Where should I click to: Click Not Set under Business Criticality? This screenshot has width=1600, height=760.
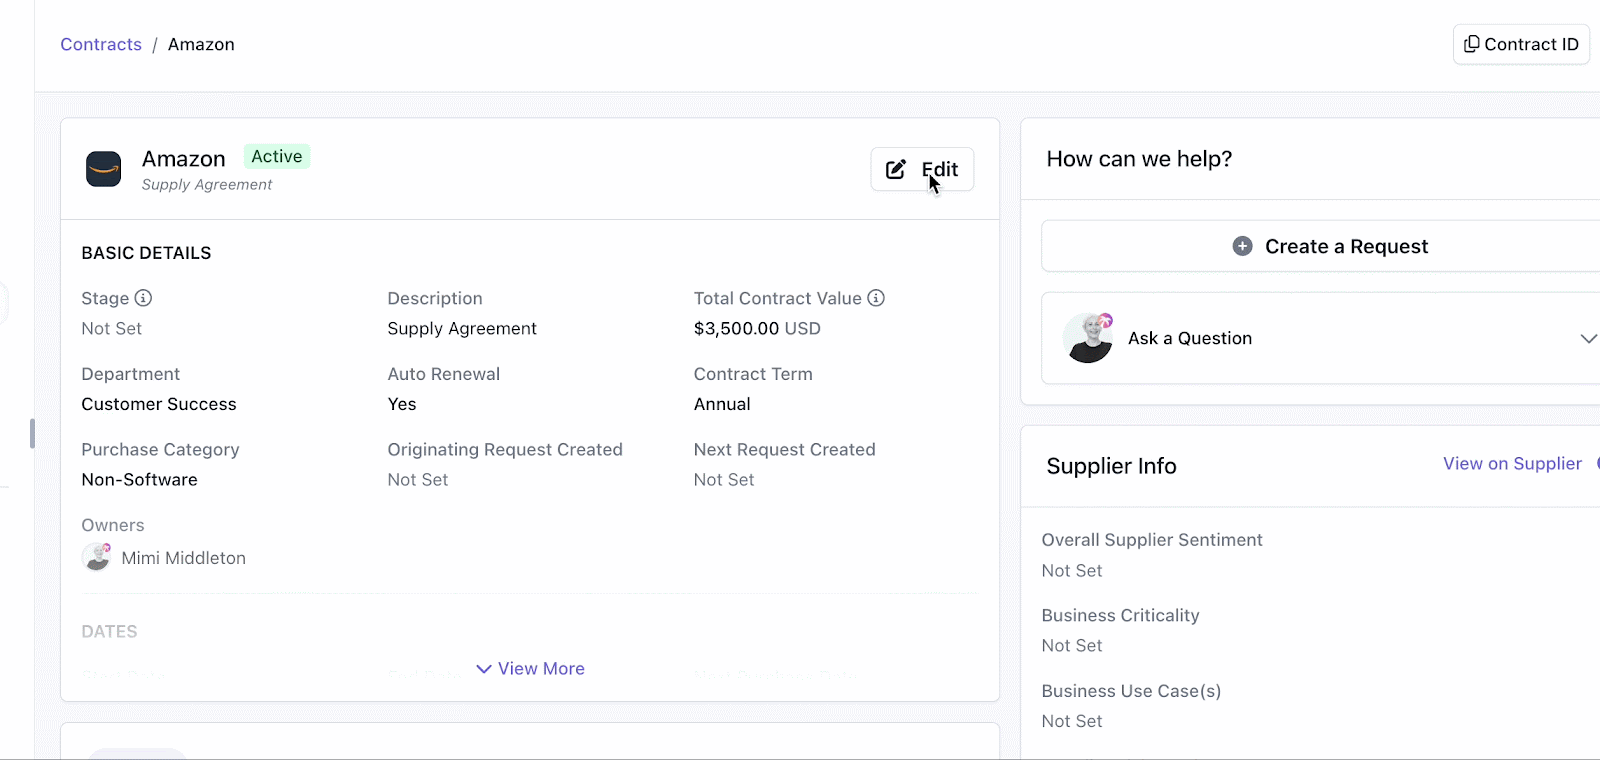1072,645
